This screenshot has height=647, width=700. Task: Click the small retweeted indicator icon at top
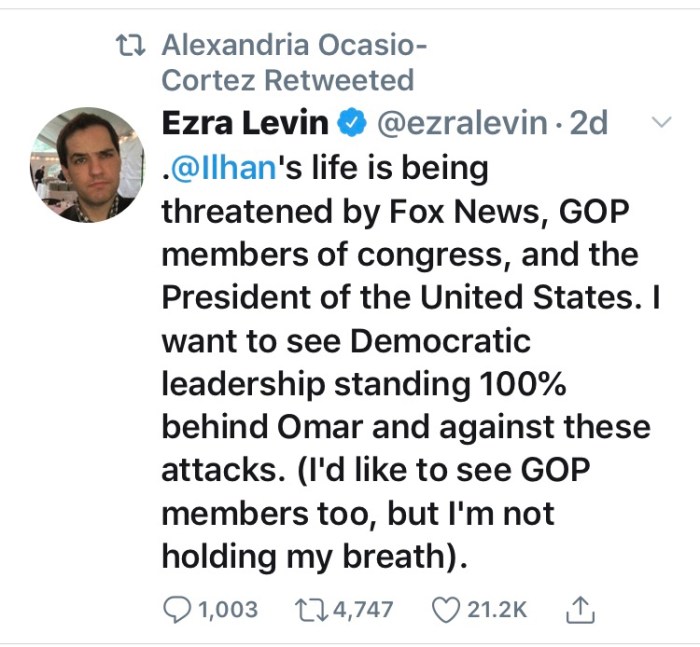[x=131, y=45]
